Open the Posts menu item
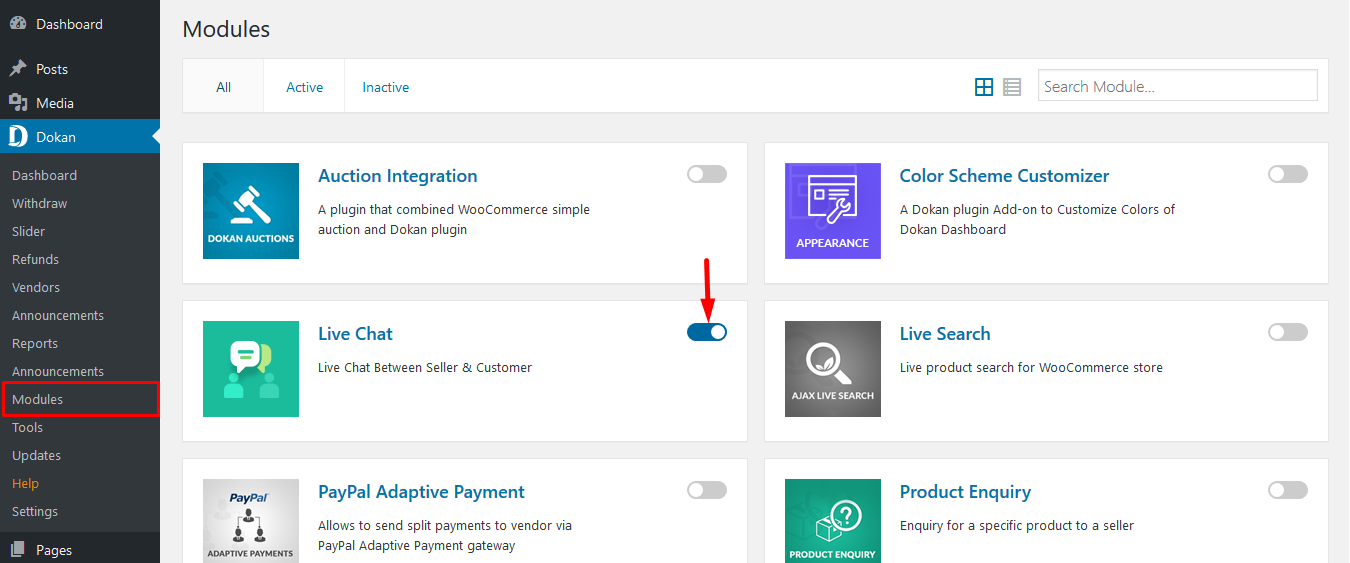Image resolution: width=1350 pixels, height=563 pixels. click(80, 69)
